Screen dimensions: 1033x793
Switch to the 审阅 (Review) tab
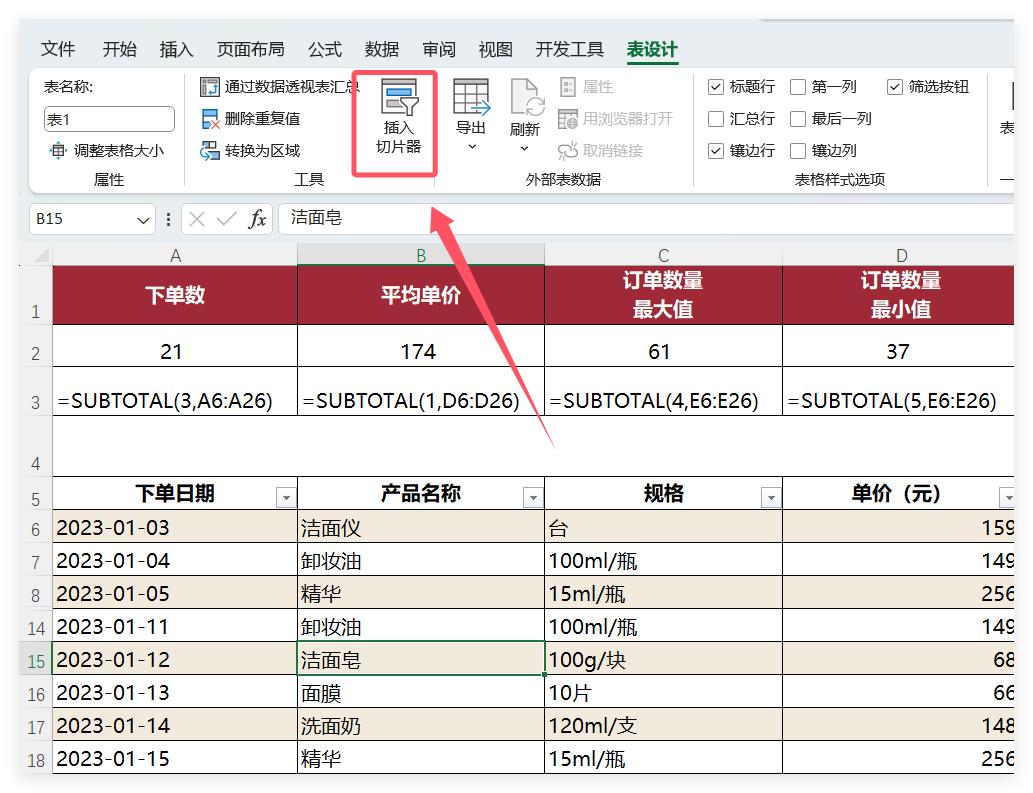pos(439,49)
